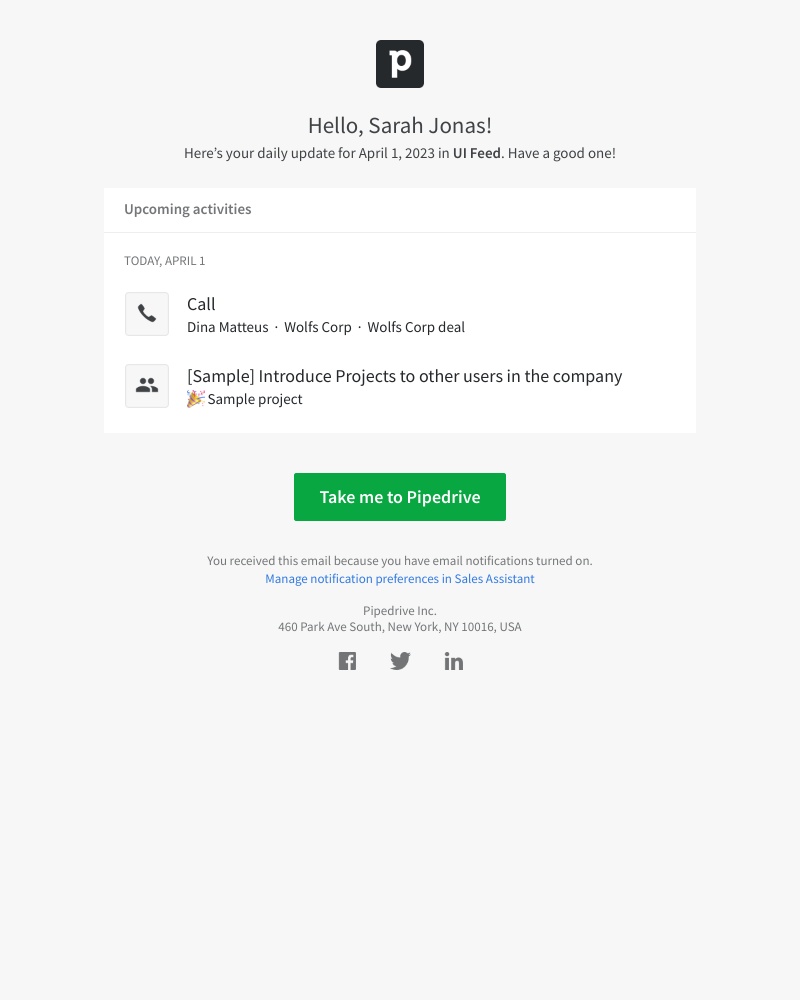The width and height of the screenshot is (800, 1000).
Task: Click the people group activity icon
Action: coord(147,386)
